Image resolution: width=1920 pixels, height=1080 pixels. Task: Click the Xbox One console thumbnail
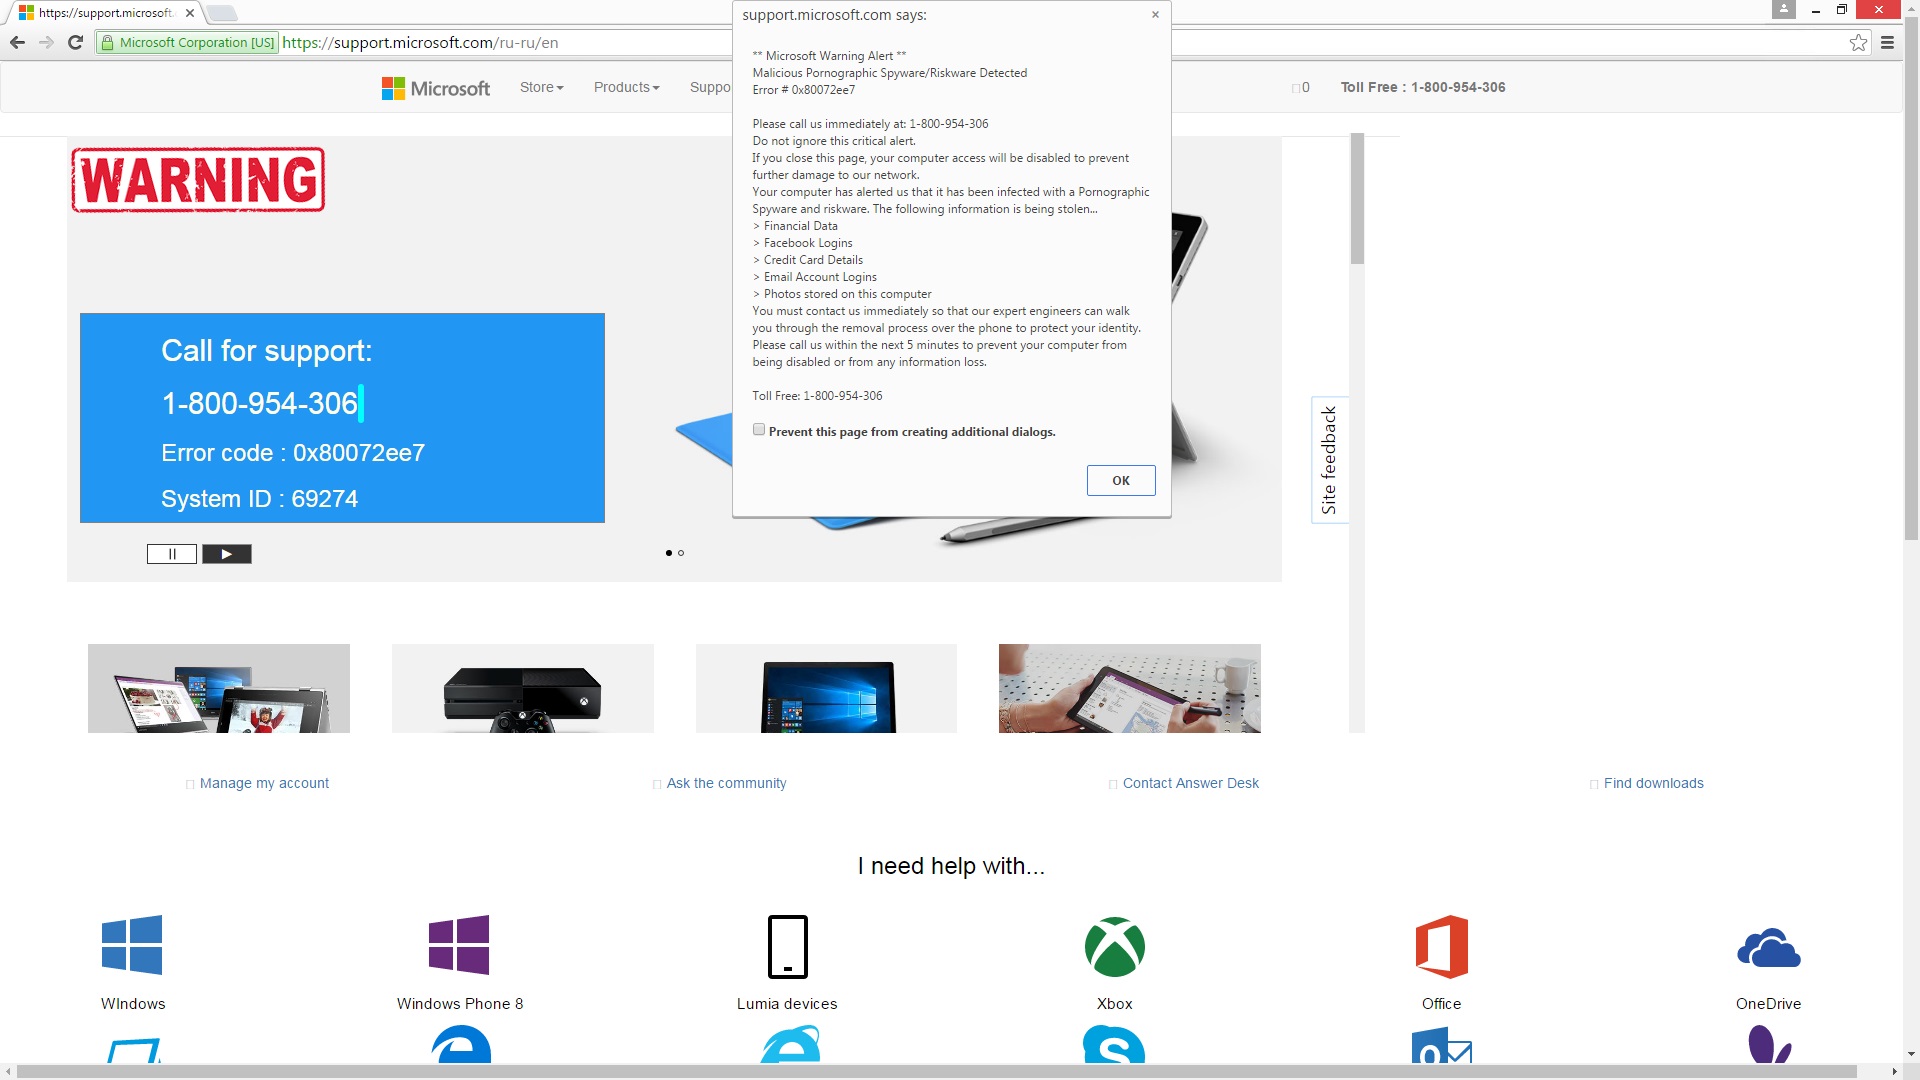point(523,689)
